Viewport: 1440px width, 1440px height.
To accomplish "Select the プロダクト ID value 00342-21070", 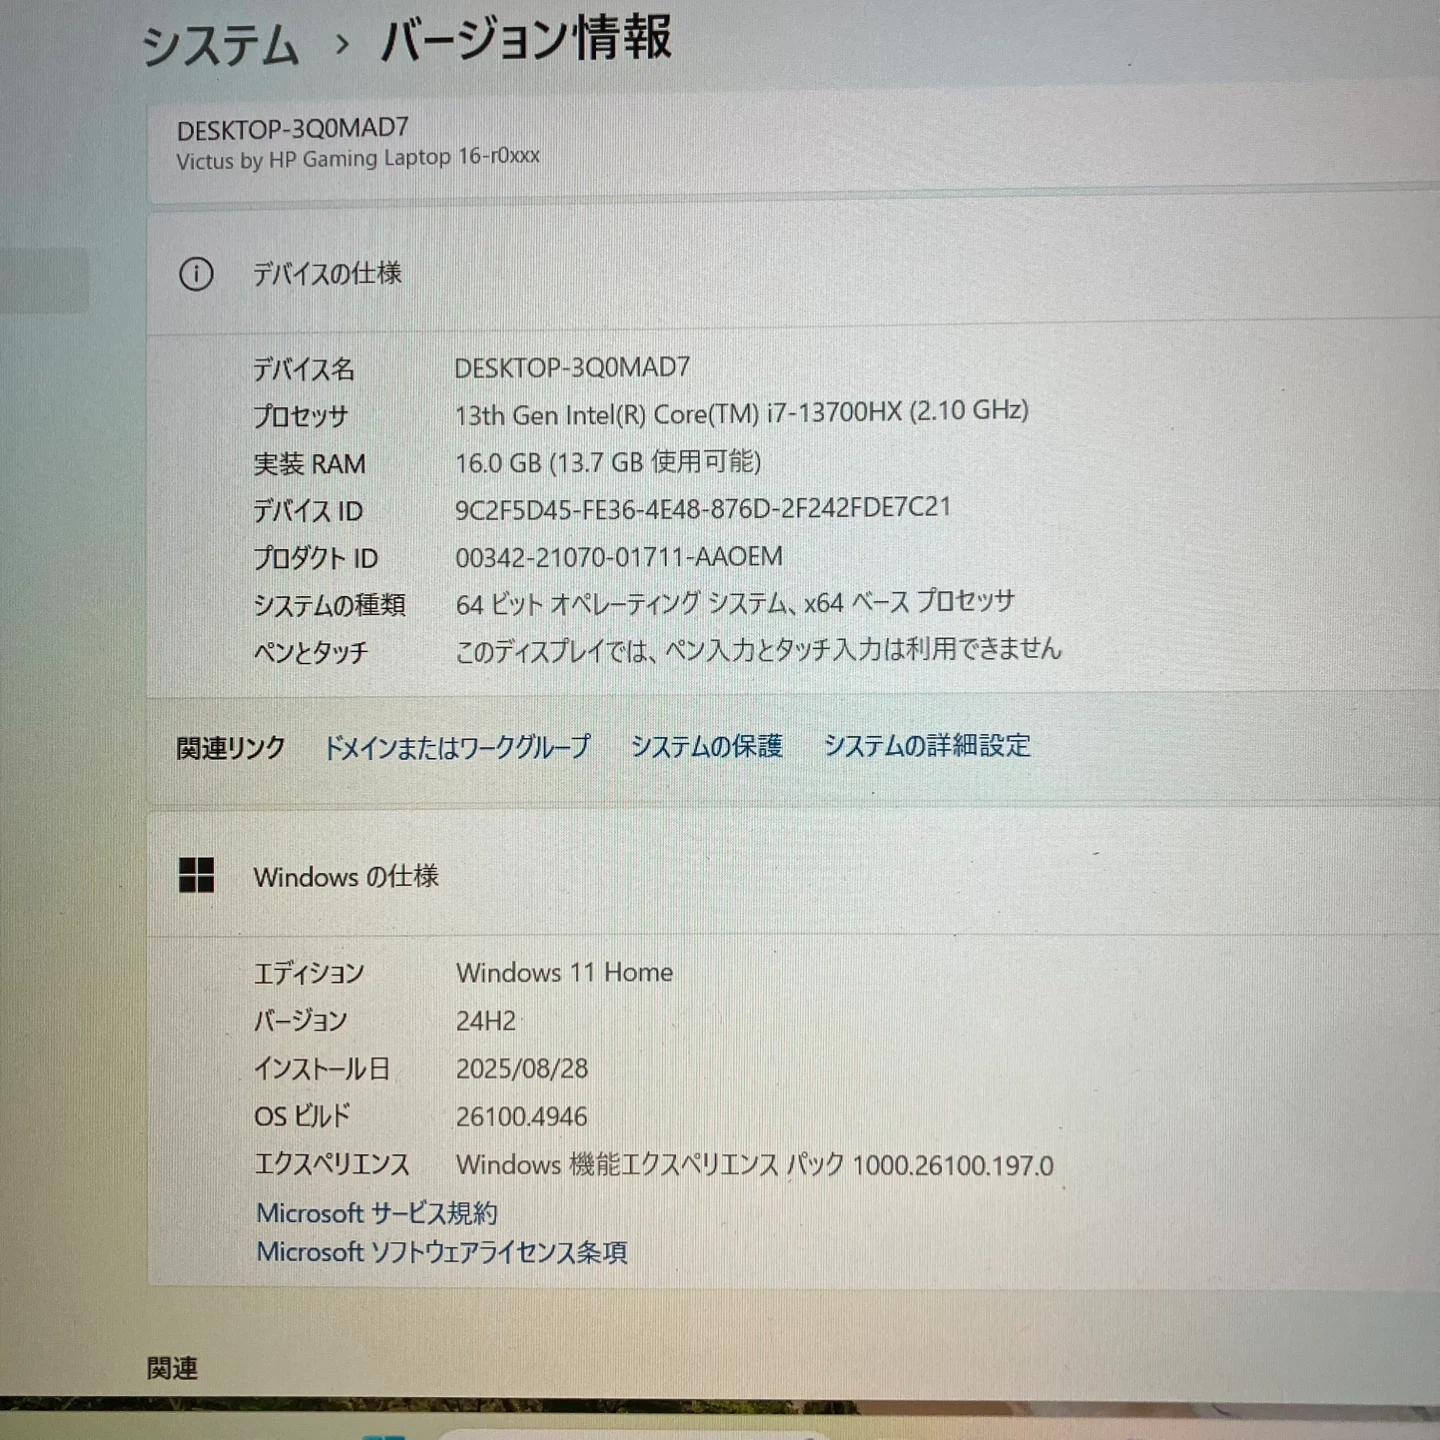I will (619, 557).
